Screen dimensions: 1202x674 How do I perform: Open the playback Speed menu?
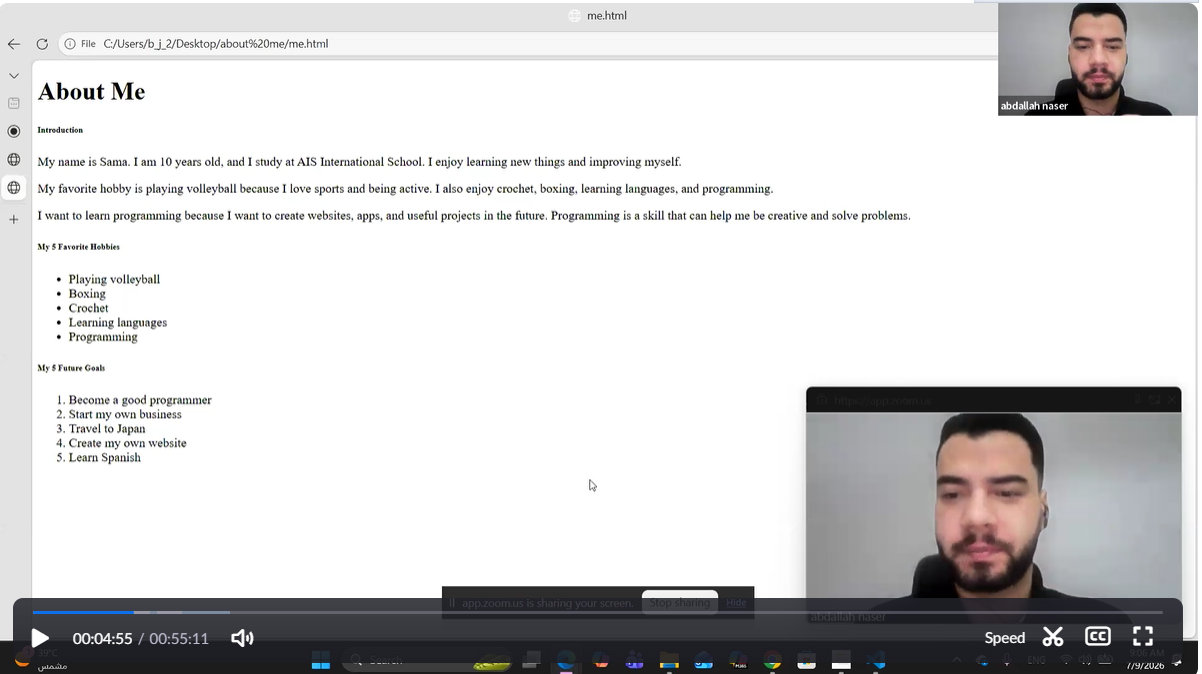click(1004, 638)
